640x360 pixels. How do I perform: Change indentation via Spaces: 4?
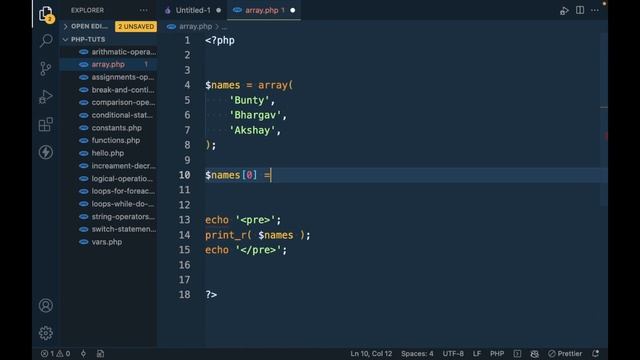417,353
